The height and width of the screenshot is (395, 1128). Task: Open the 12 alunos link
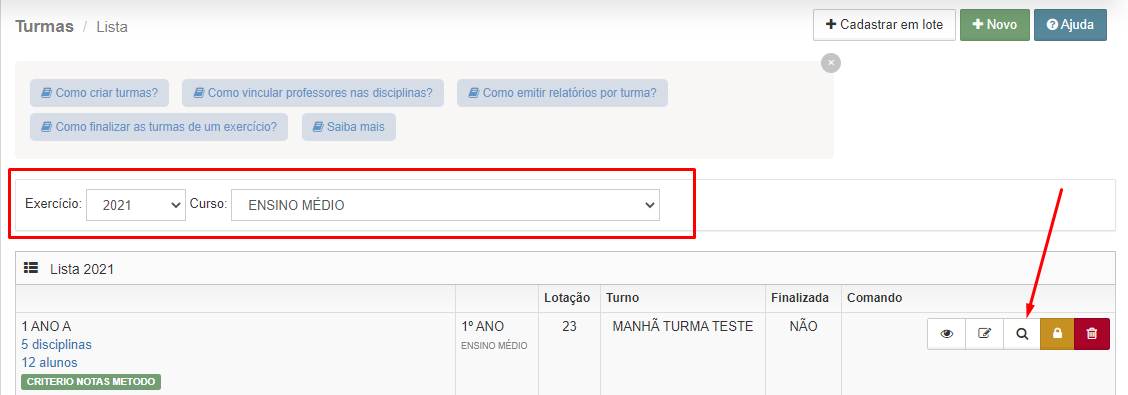coord(50,363)
